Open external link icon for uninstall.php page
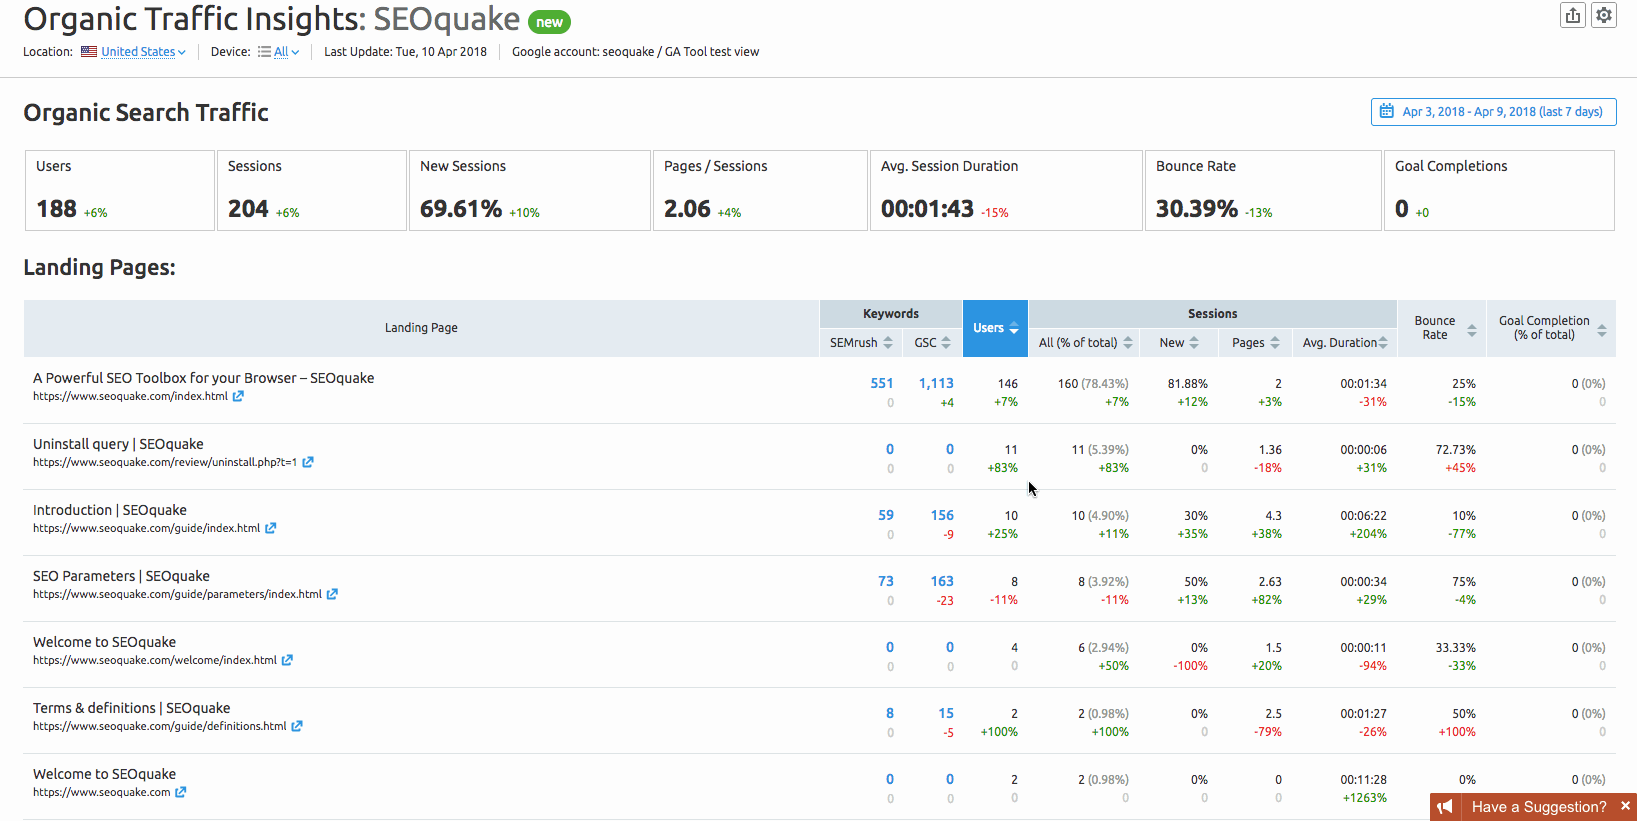1637x821 pixels. [308, 462]
